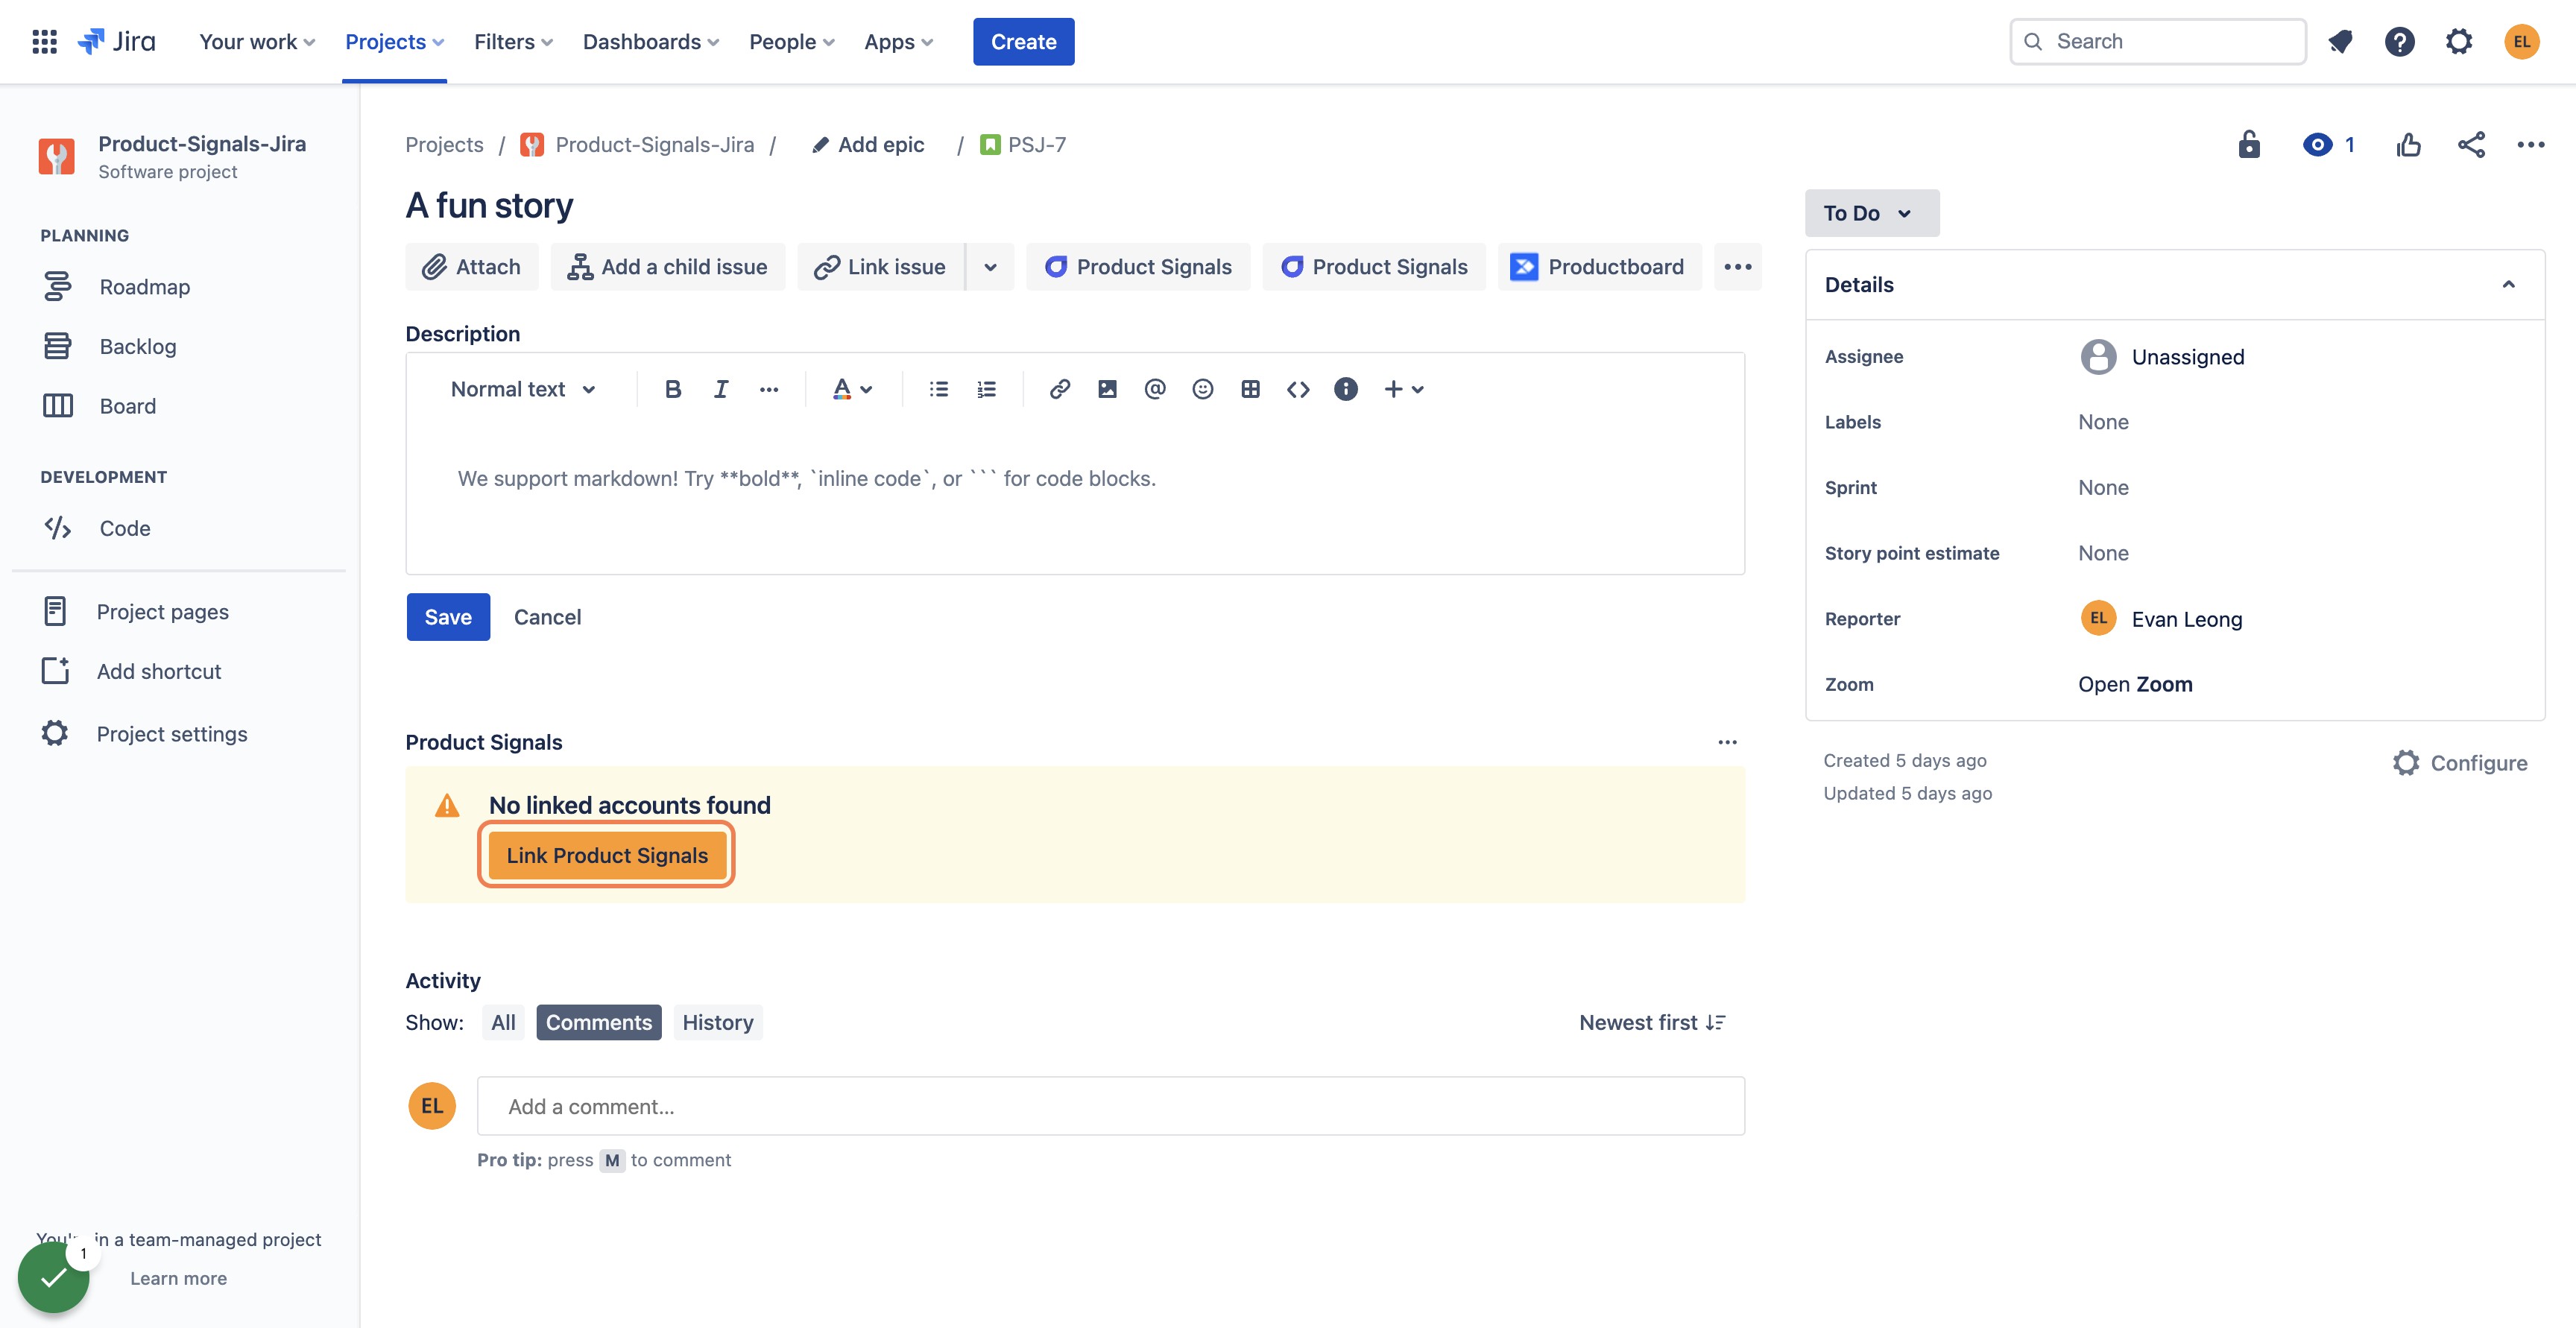2576x1328 pixels.
Task: Open Backlog in the sidebar
Action: (138, 346)
